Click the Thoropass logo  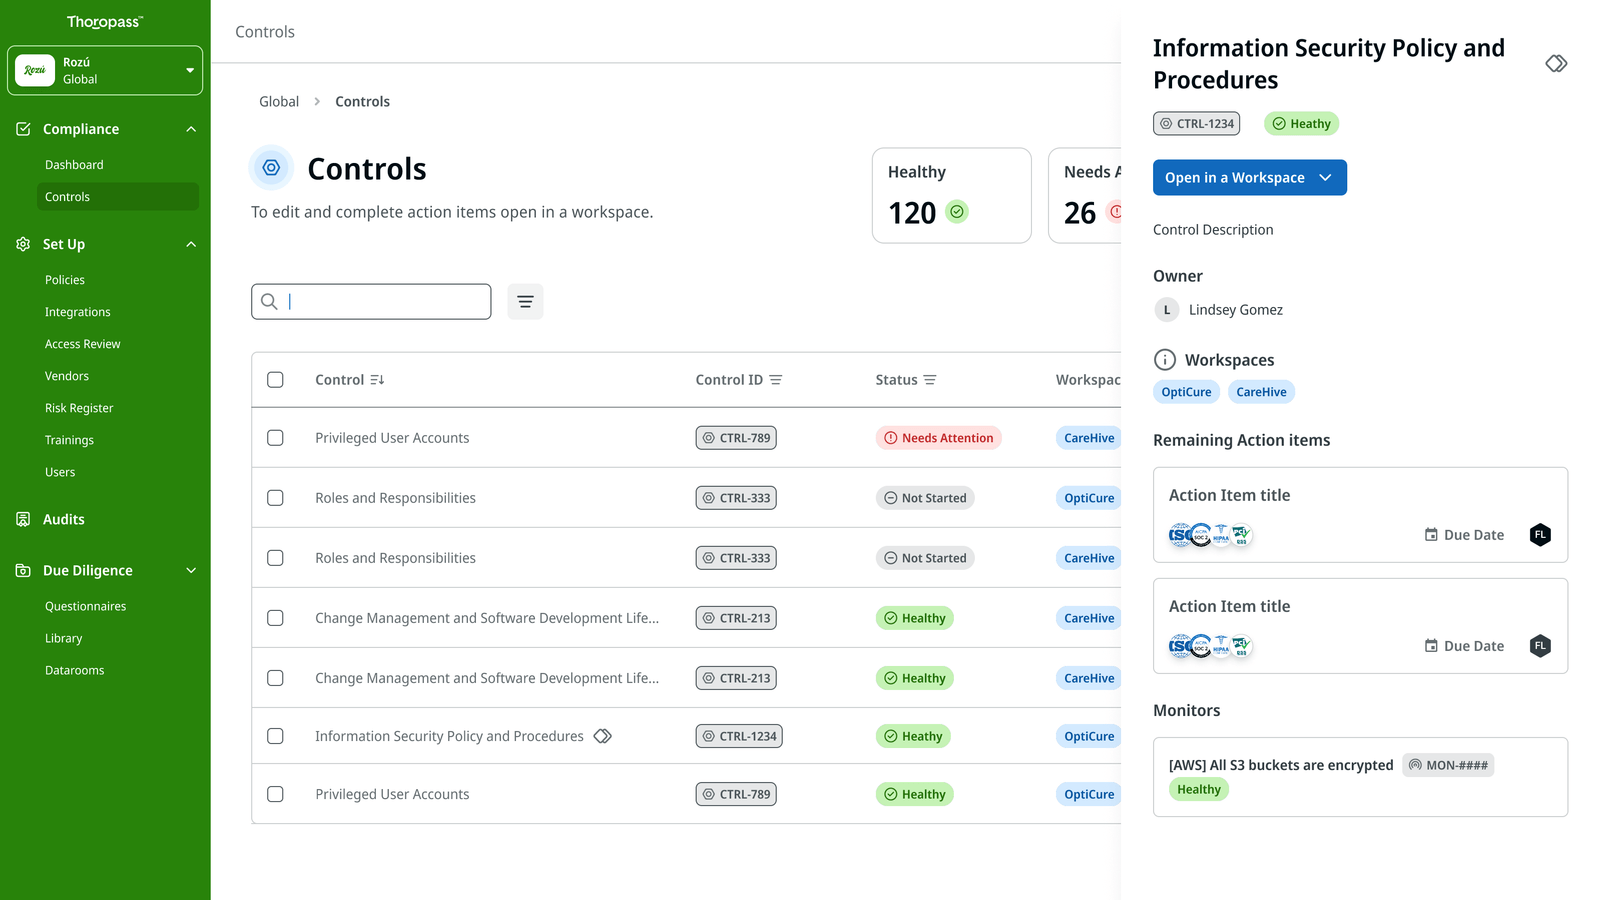105,21
